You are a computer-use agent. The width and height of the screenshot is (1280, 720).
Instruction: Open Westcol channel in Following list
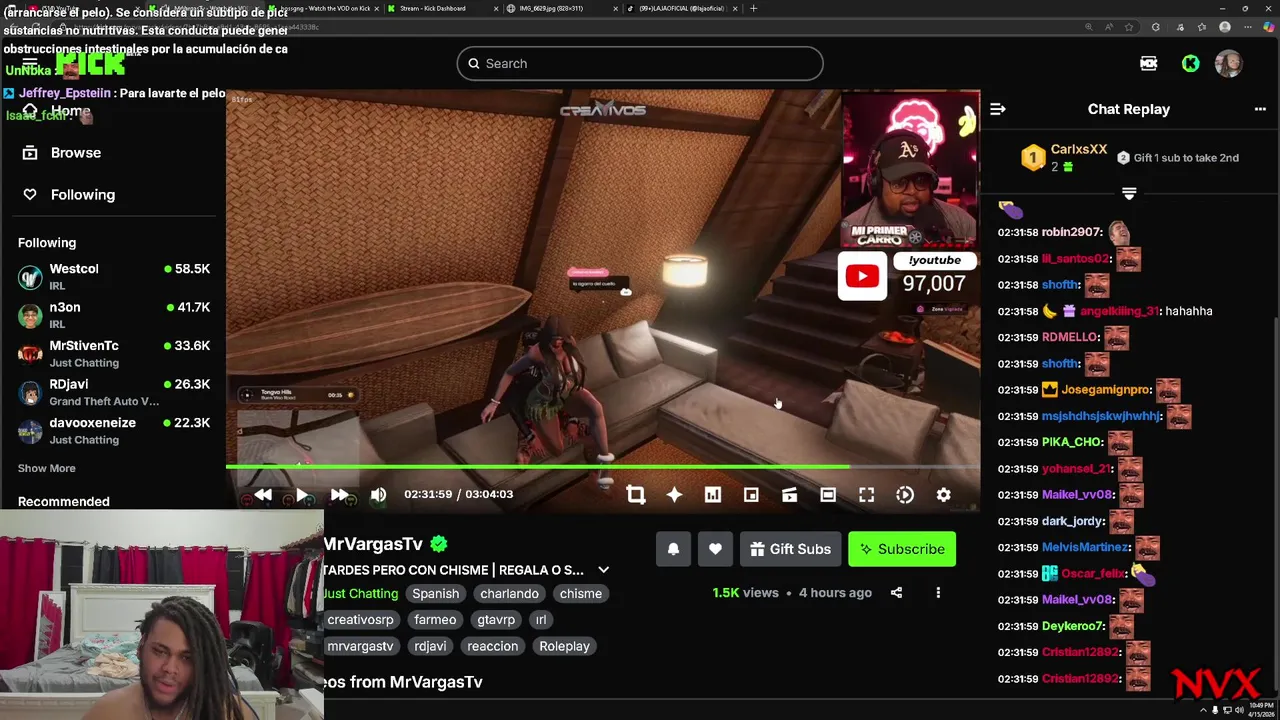[114, 276]
